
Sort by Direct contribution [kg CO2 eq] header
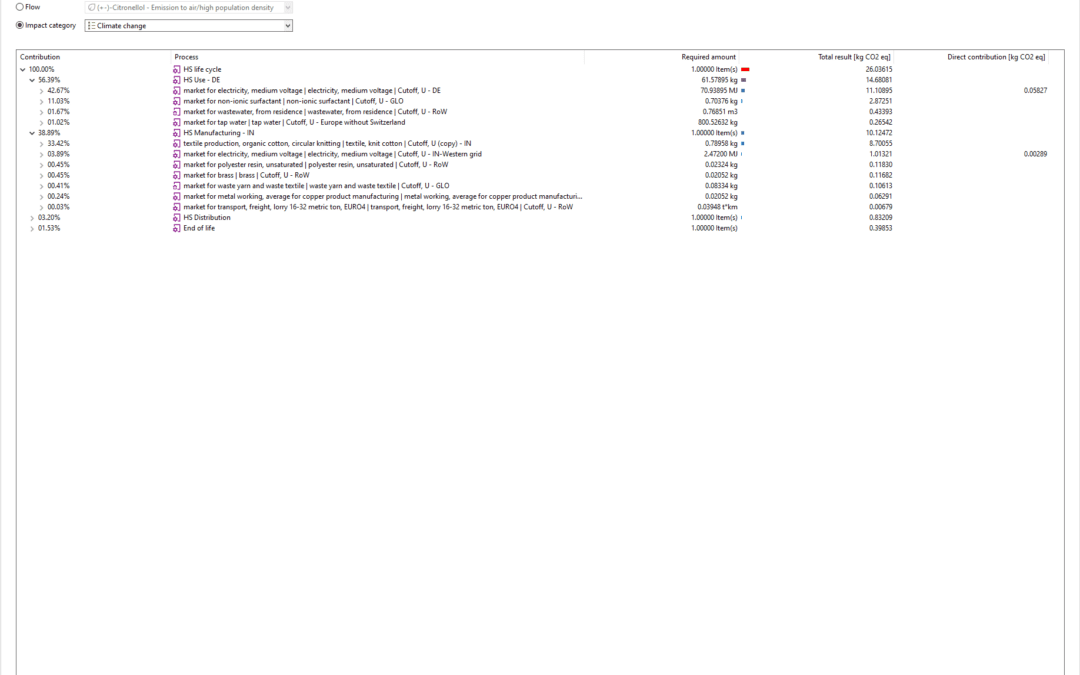pyautogui.click(x=971, y=57)
